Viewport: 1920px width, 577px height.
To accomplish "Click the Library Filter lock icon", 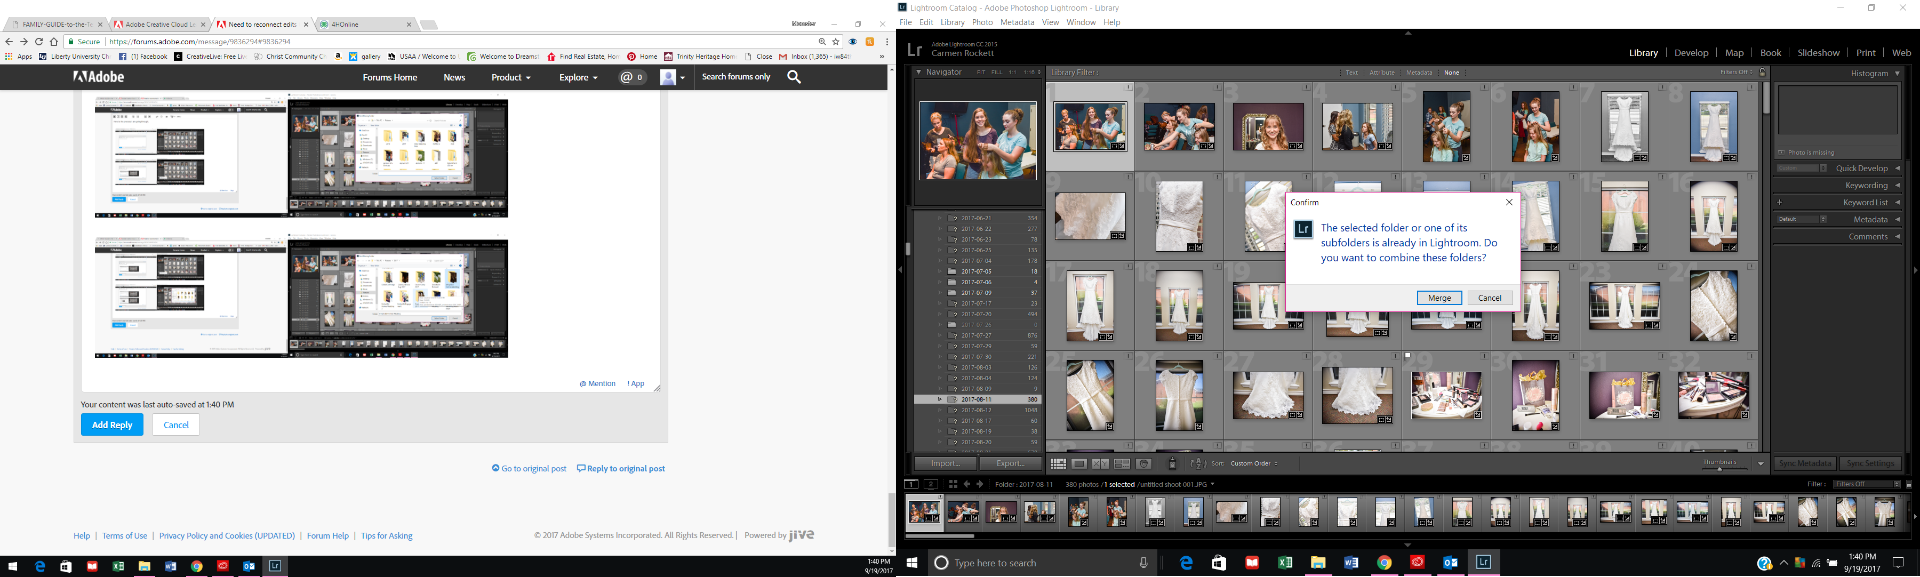I will 1762,72.
